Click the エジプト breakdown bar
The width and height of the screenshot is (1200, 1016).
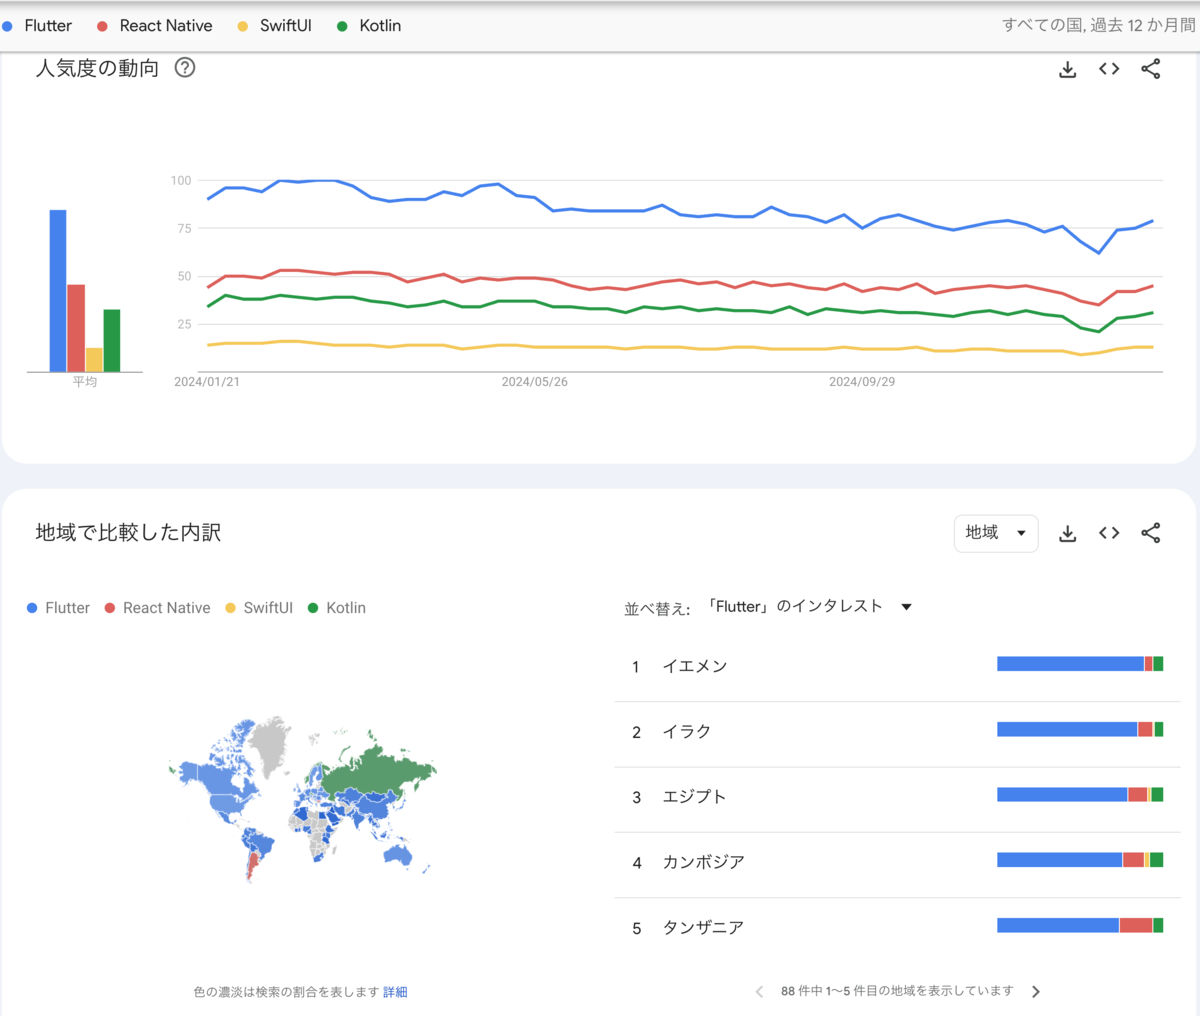coord(1080,795)
